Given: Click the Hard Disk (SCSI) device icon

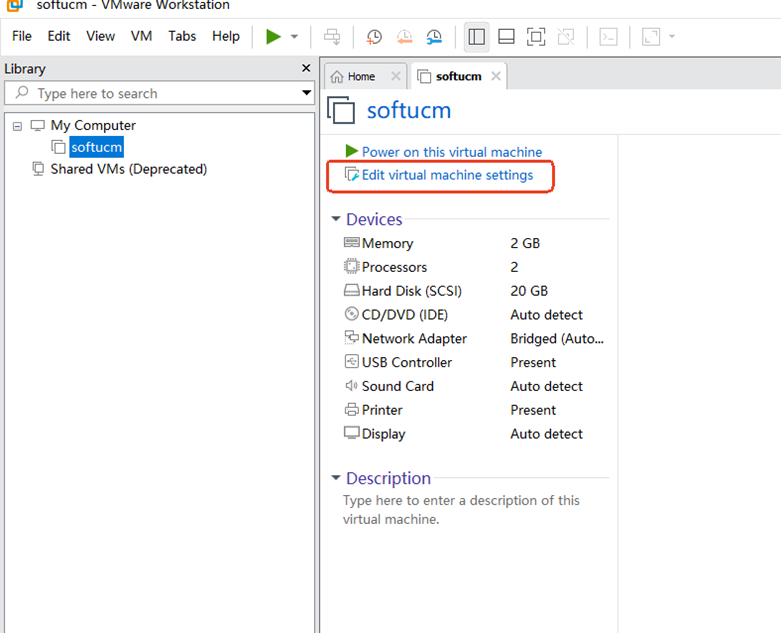Looking at the screenshot, I should (351, 290).
